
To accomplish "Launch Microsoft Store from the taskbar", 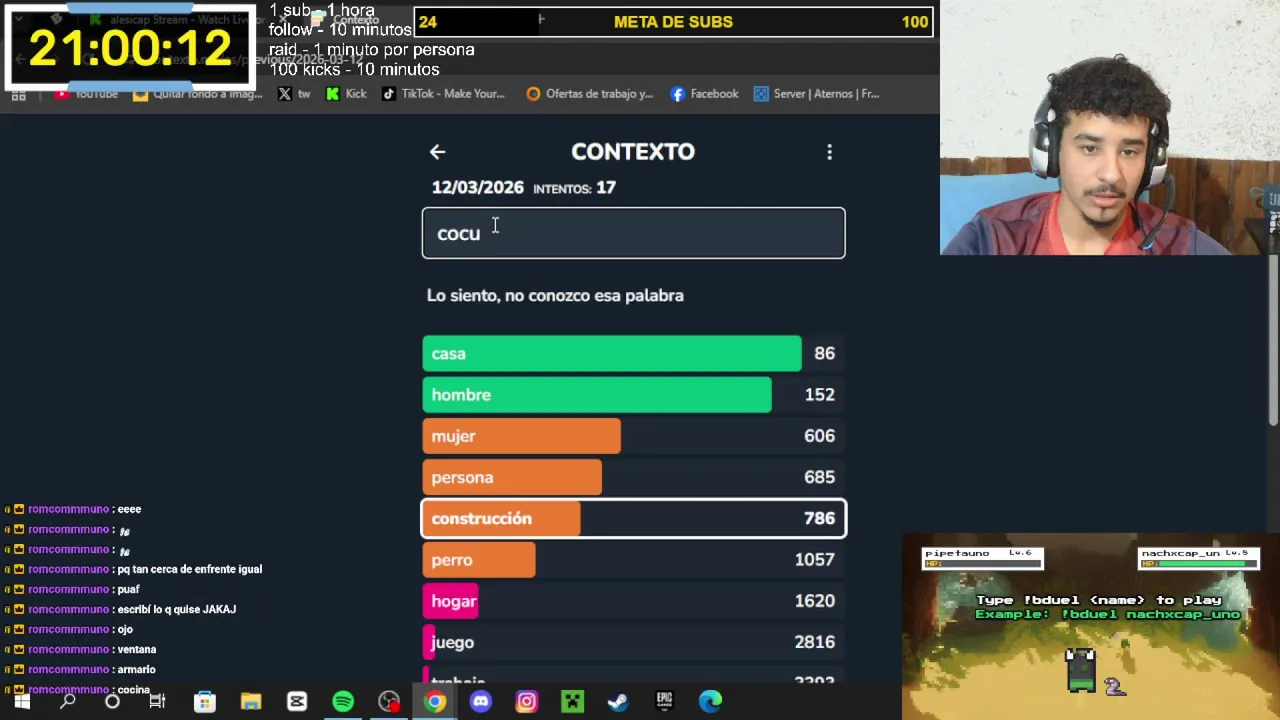I will click(204, 702).
